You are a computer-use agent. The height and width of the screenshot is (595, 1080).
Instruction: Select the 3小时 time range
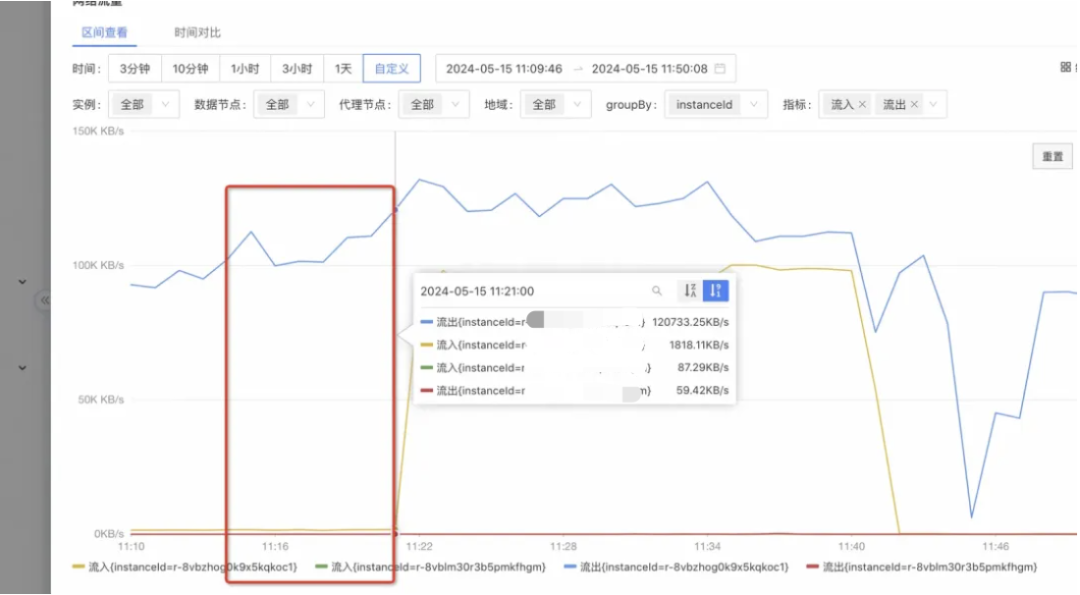[x=297, y=69]
